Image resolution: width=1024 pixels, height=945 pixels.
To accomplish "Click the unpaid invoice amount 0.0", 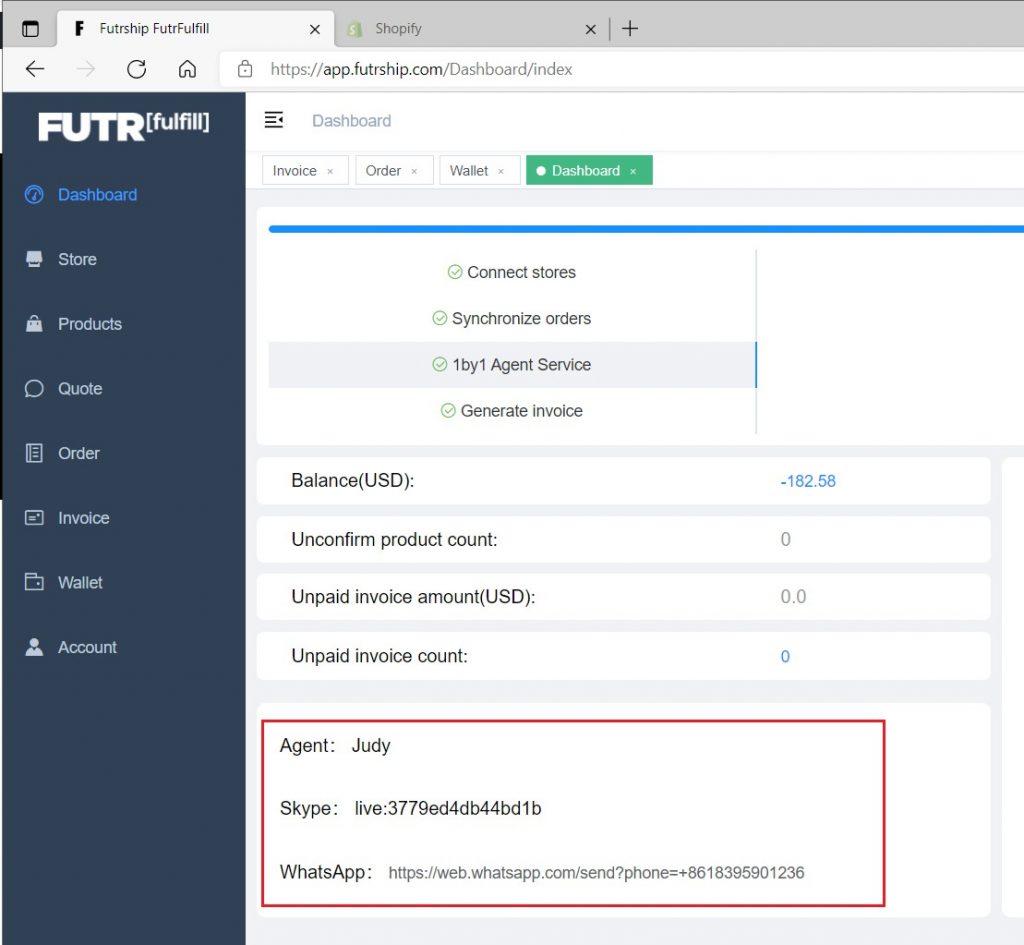I will coord(793,597).
